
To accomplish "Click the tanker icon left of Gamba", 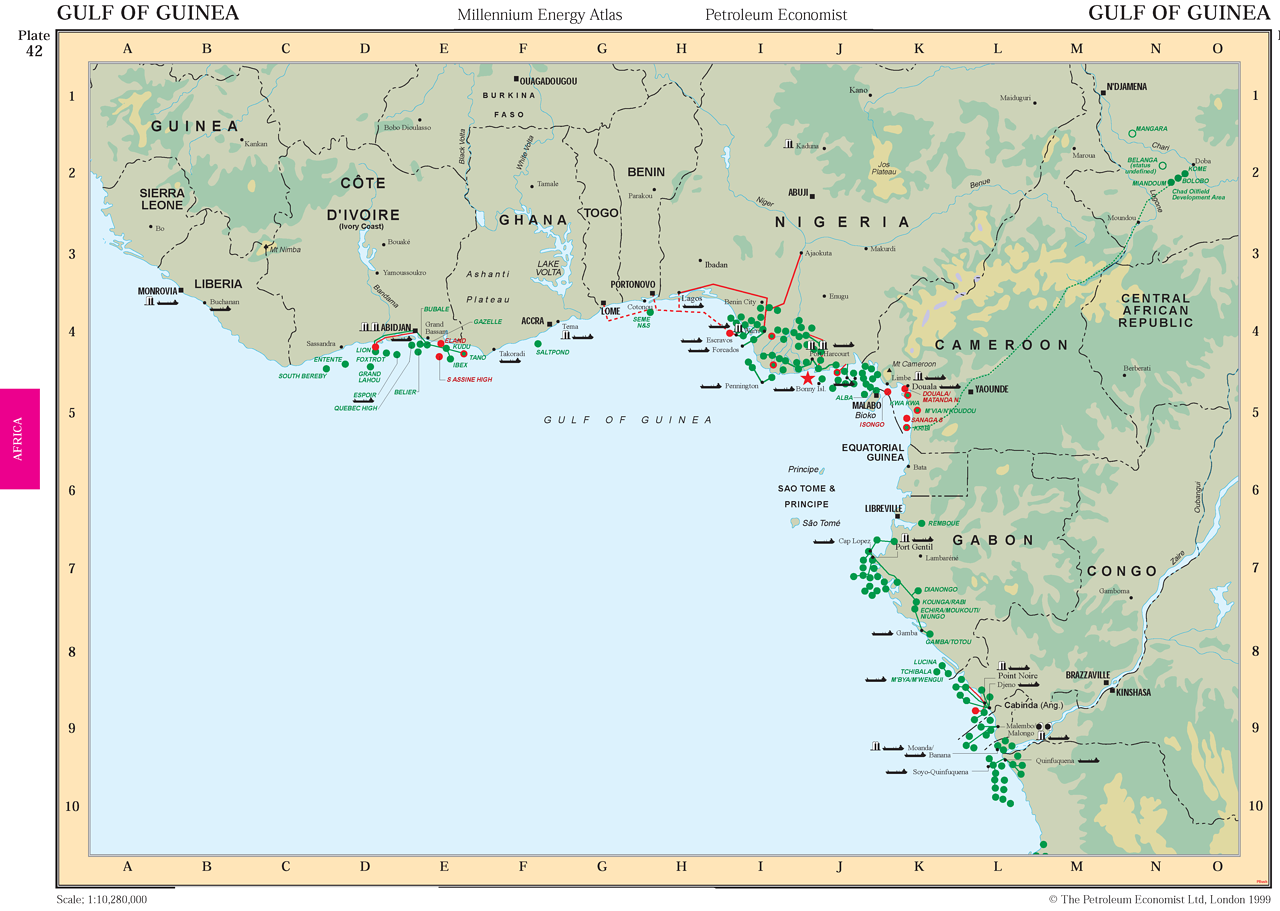I will click(880, 633).
